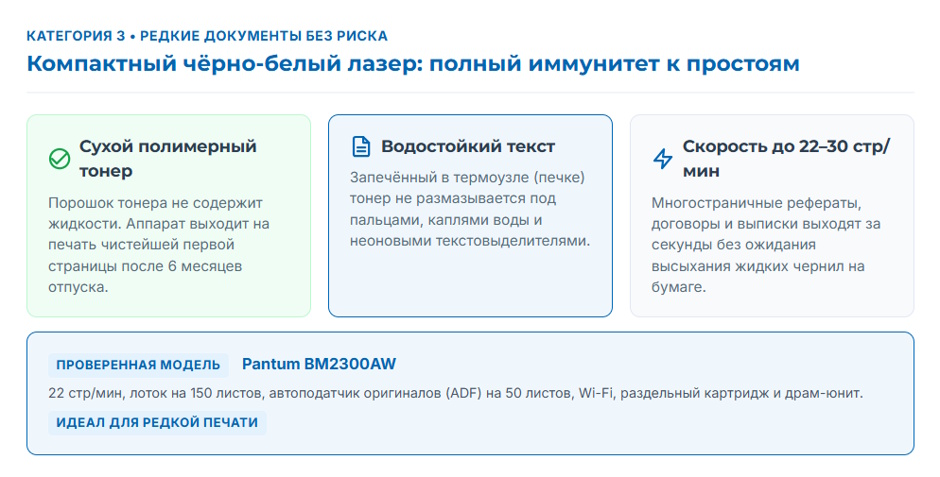The width and height of the screenshot is (940, 477).
Task: Click the КАТЕГОРИЯ 3 • РЕДКИЕ ДОКУМЕНТЫ БЕЗ РИСКА label
Action: pos(207,36)
